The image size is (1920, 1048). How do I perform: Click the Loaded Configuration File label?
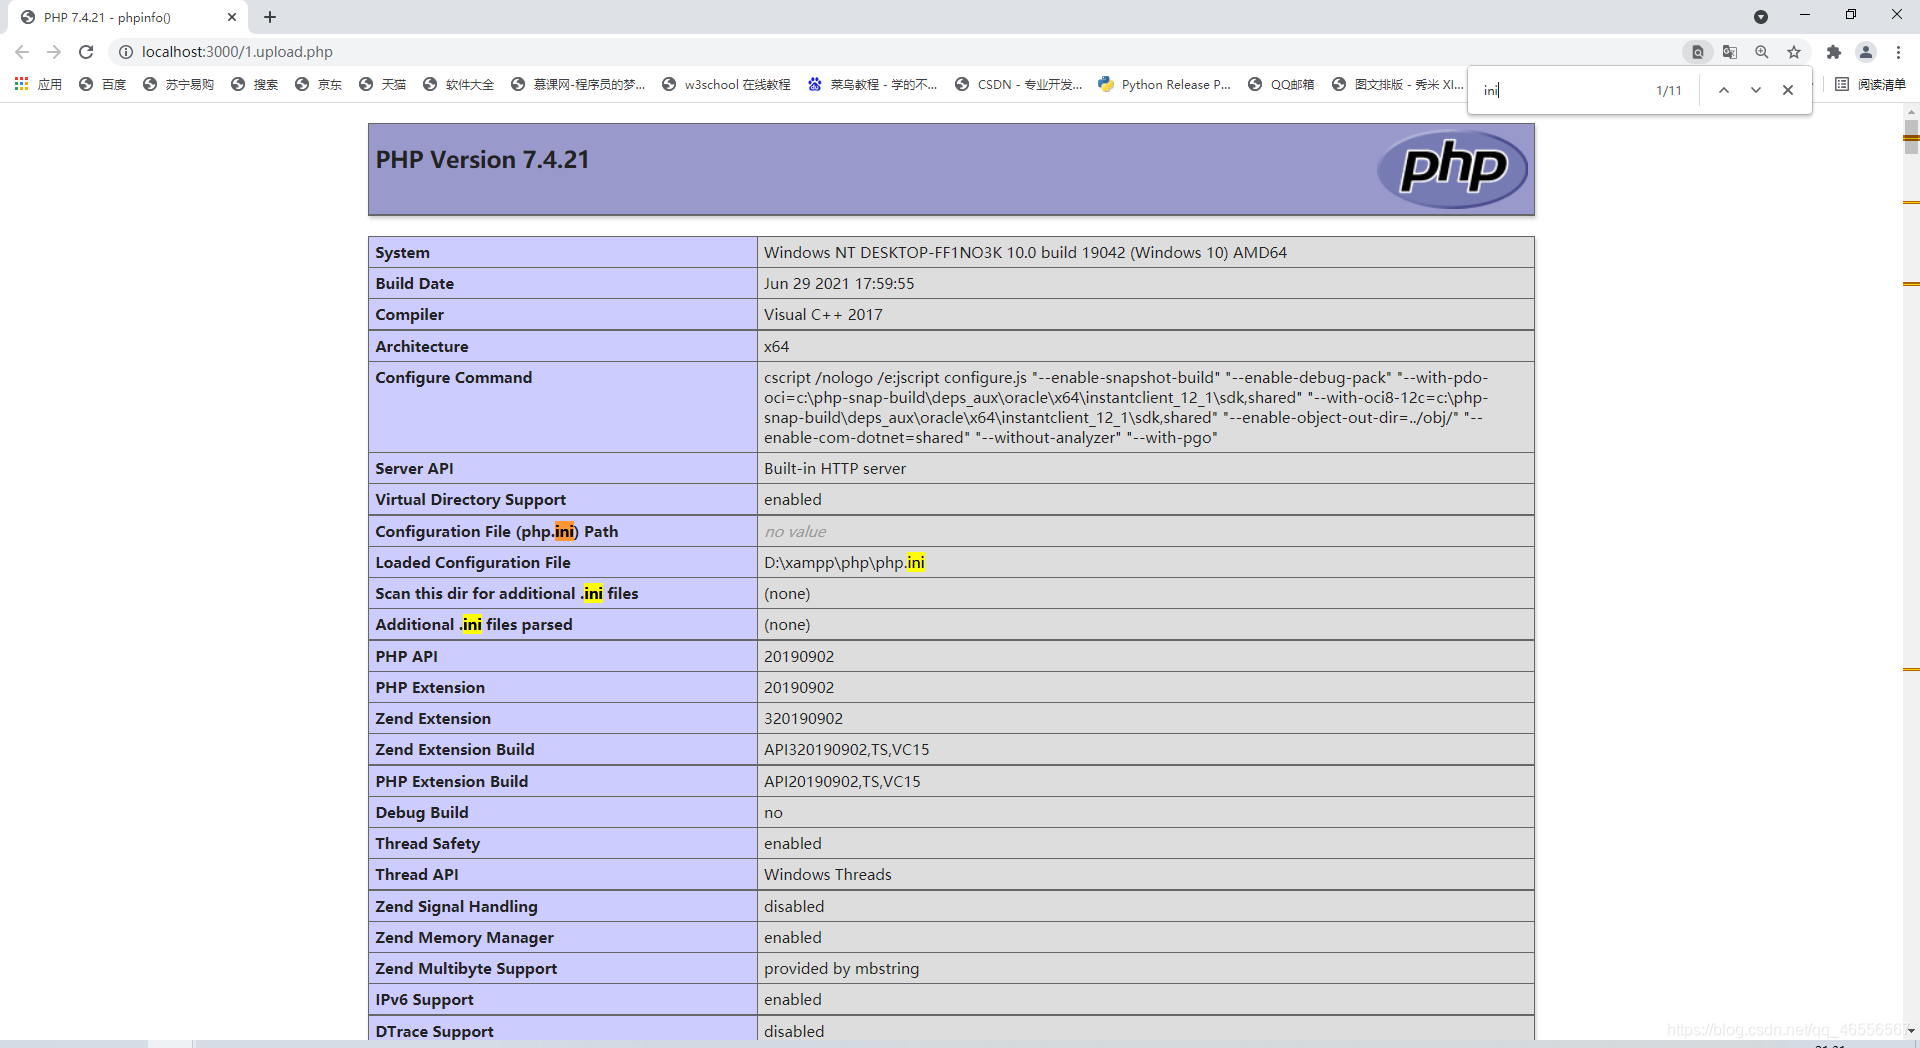click(x=473, y=562)
